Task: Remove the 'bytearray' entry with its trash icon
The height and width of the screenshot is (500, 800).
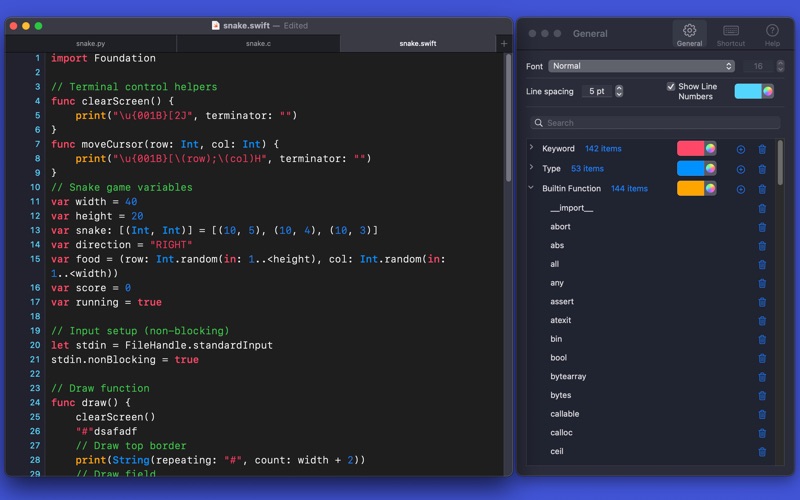Action: click(762, 377)
